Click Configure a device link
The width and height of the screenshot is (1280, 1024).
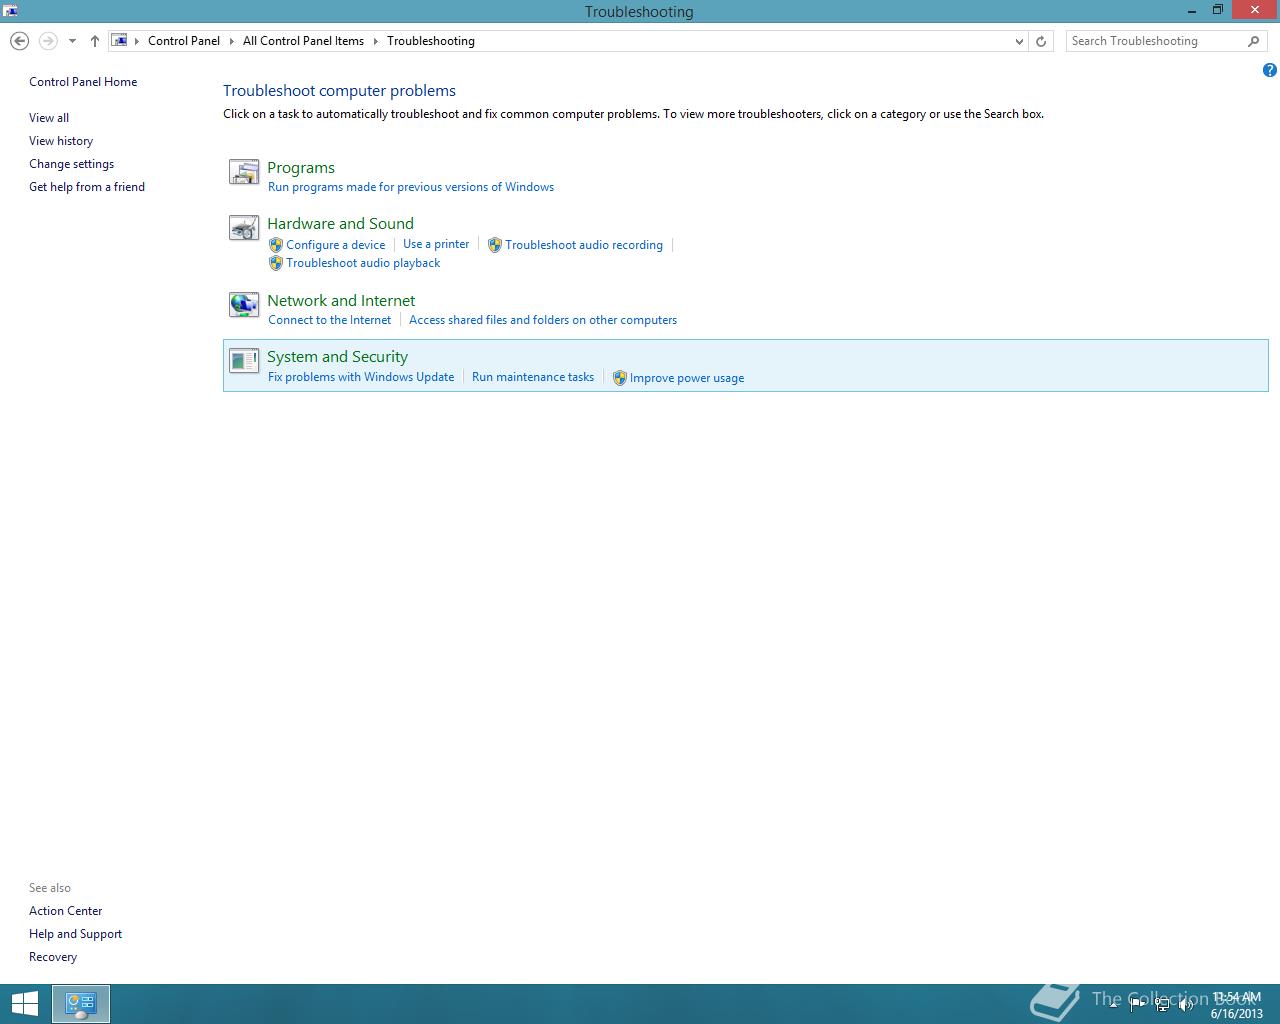[x=336, y=245]
